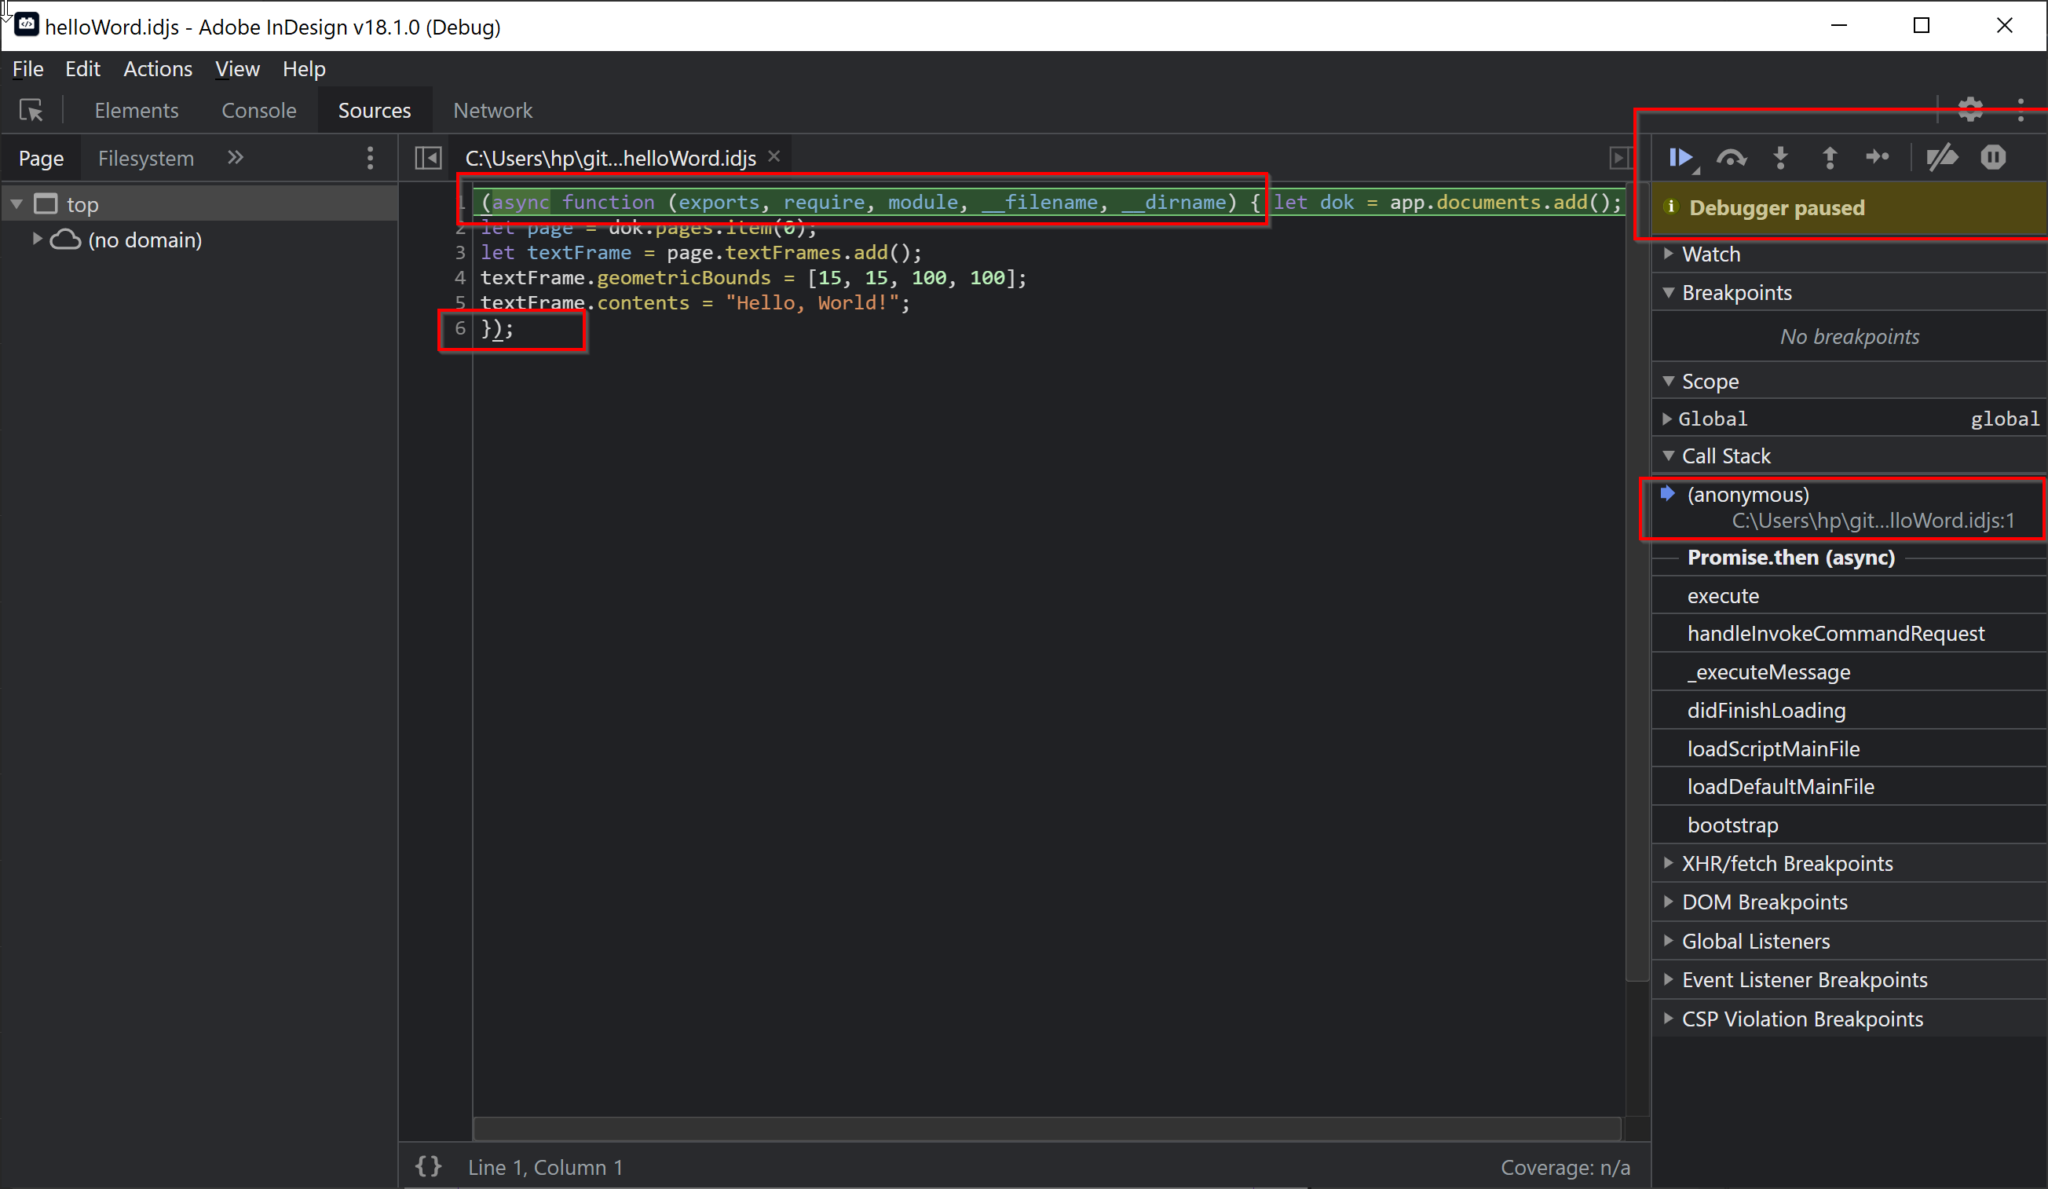Viewport: 2048px width, 1189px height.
Task: Click the anonymous function in Call Stack
Action: 1748,494
